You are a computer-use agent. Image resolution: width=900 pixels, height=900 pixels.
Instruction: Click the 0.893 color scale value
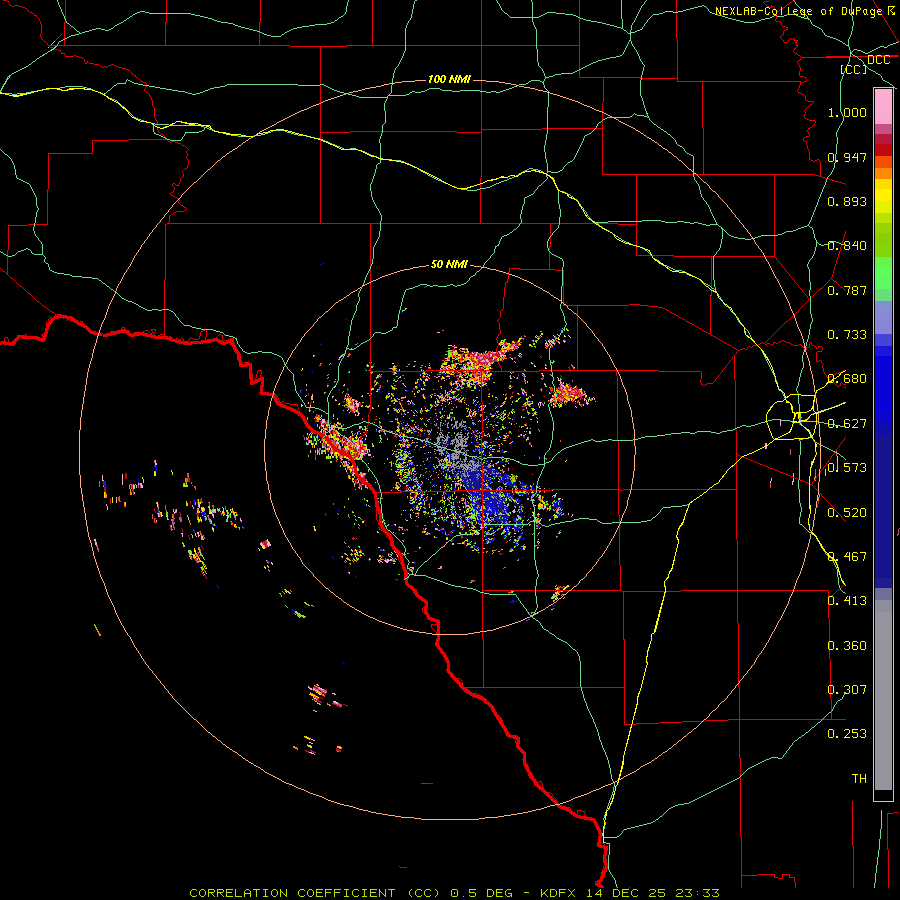pos(847,201)
